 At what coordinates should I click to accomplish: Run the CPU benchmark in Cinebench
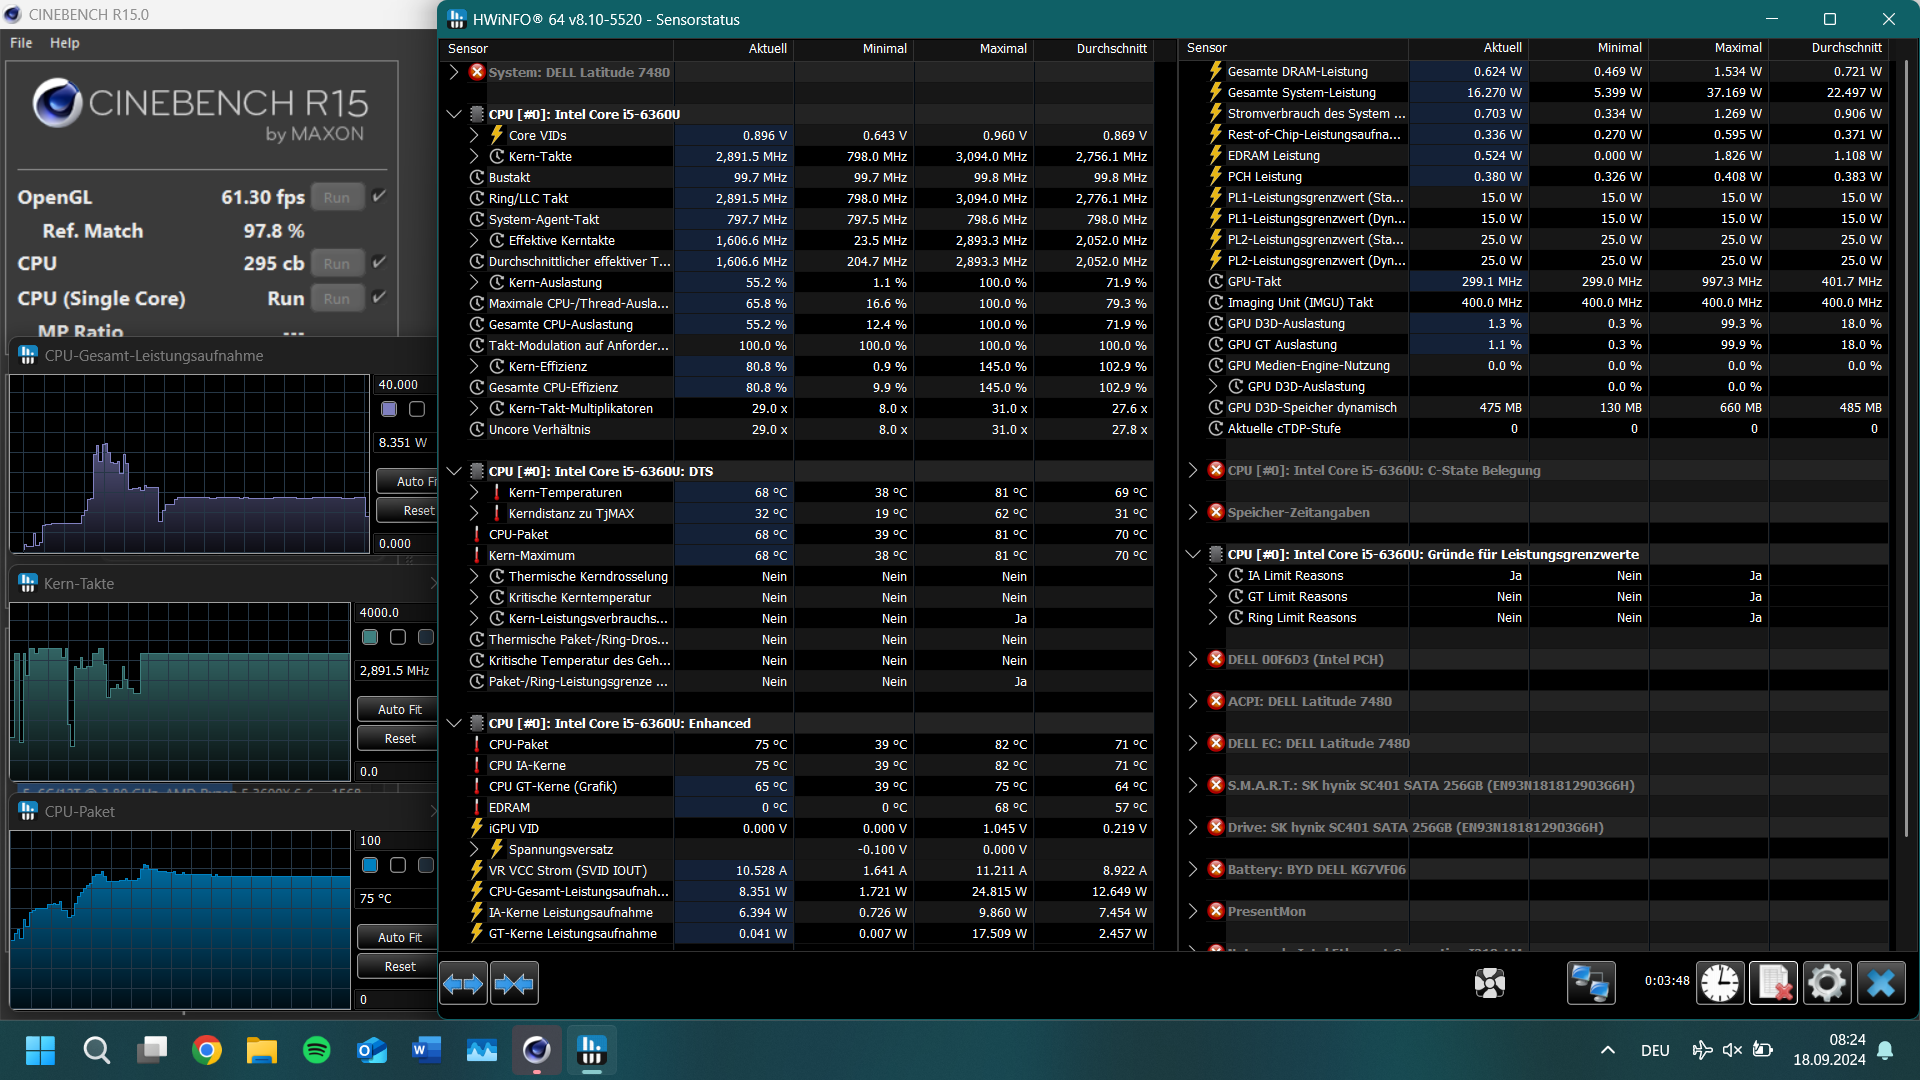click(337, 263)
